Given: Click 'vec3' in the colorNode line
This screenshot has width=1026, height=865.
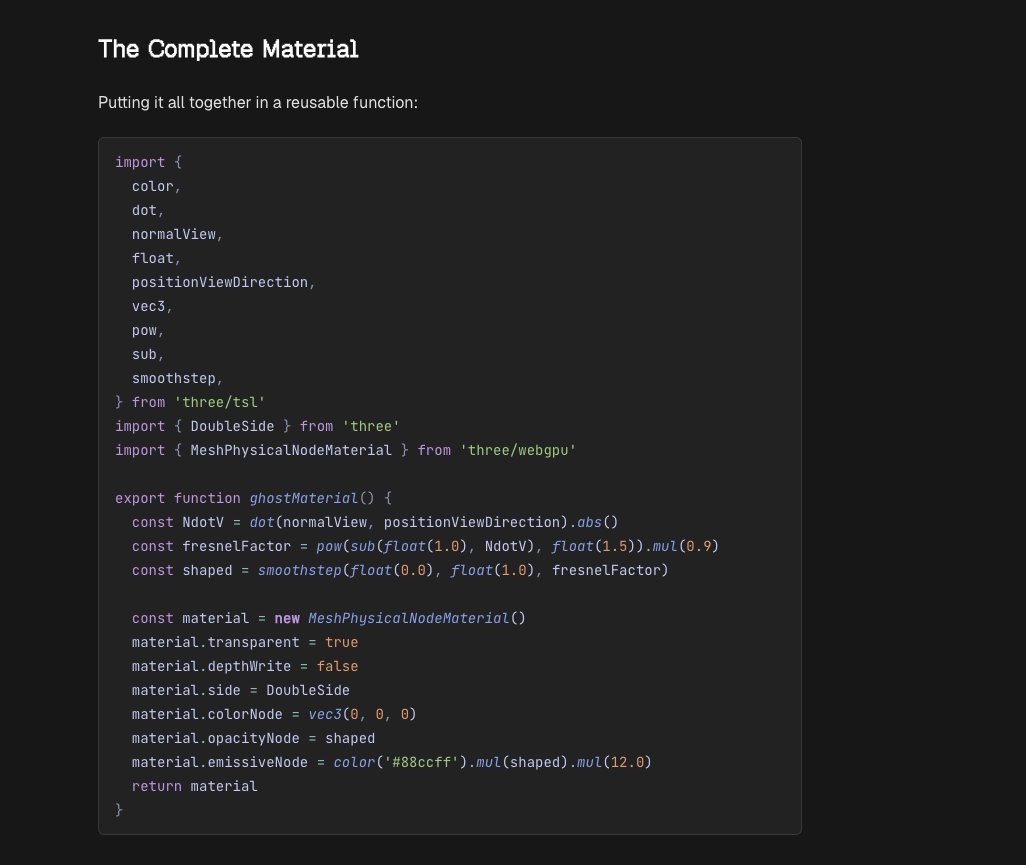Looking at the screenshot, I should (325, 715).
